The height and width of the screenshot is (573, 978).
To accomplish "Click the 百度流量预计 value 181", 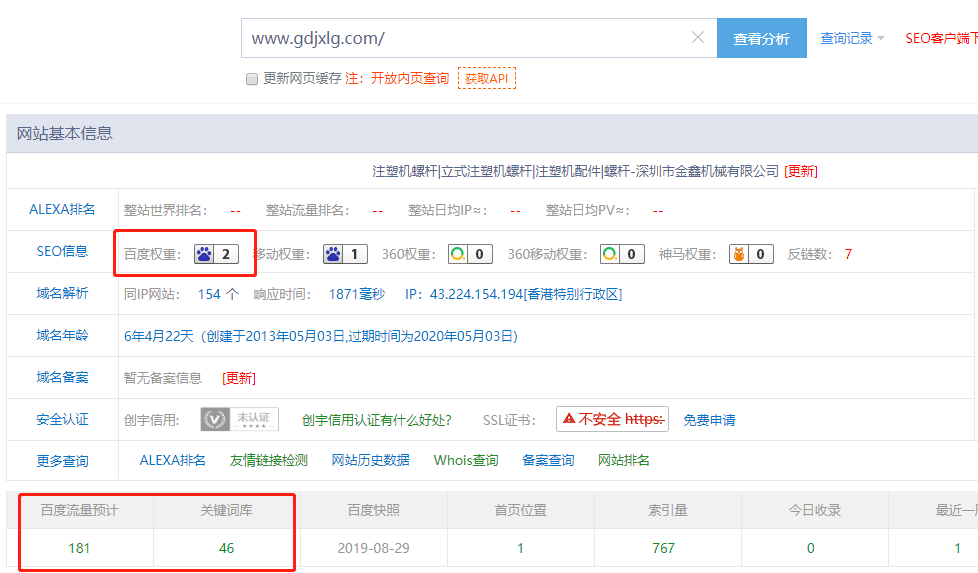I will [x=79, y=548].
